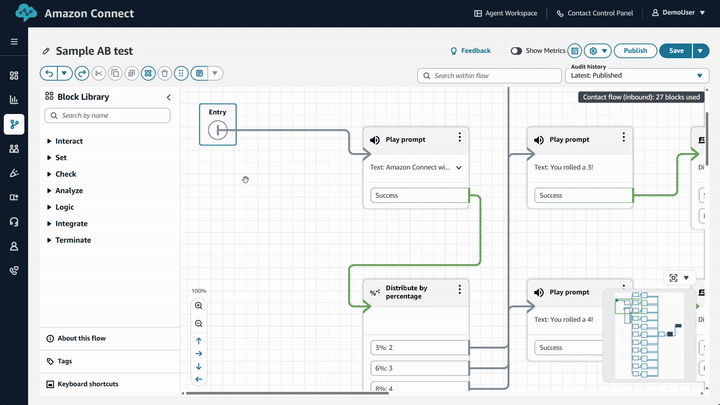Zoom in using the magnifier plus icon
The image size is (720, 405).
click(198, 306)
